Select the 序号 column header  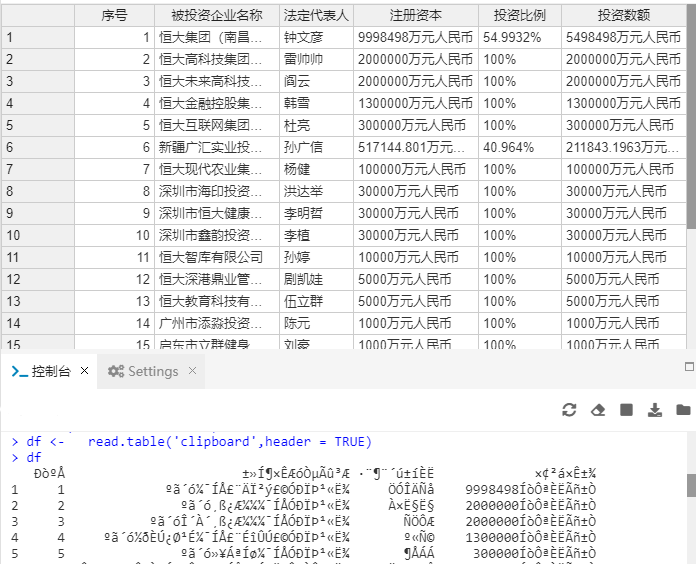pos(114,16)
